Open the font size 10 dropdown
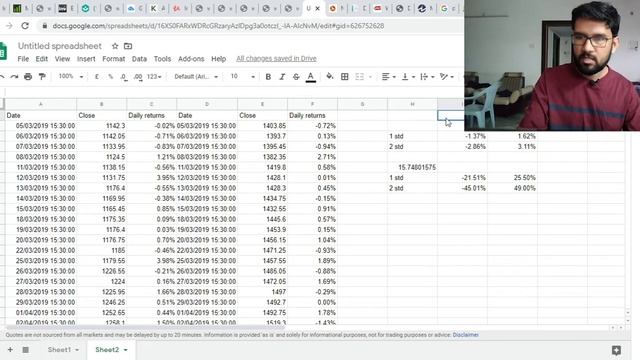Image resolution: width=640 pixels, height=360 pixels. click(242, 77)
